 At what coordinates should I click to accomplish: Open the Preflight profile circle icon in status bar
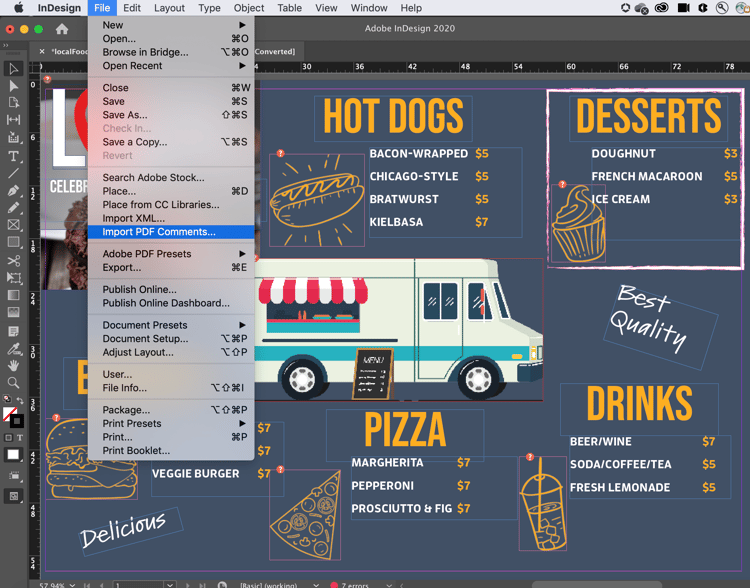(x=222, y=585)
